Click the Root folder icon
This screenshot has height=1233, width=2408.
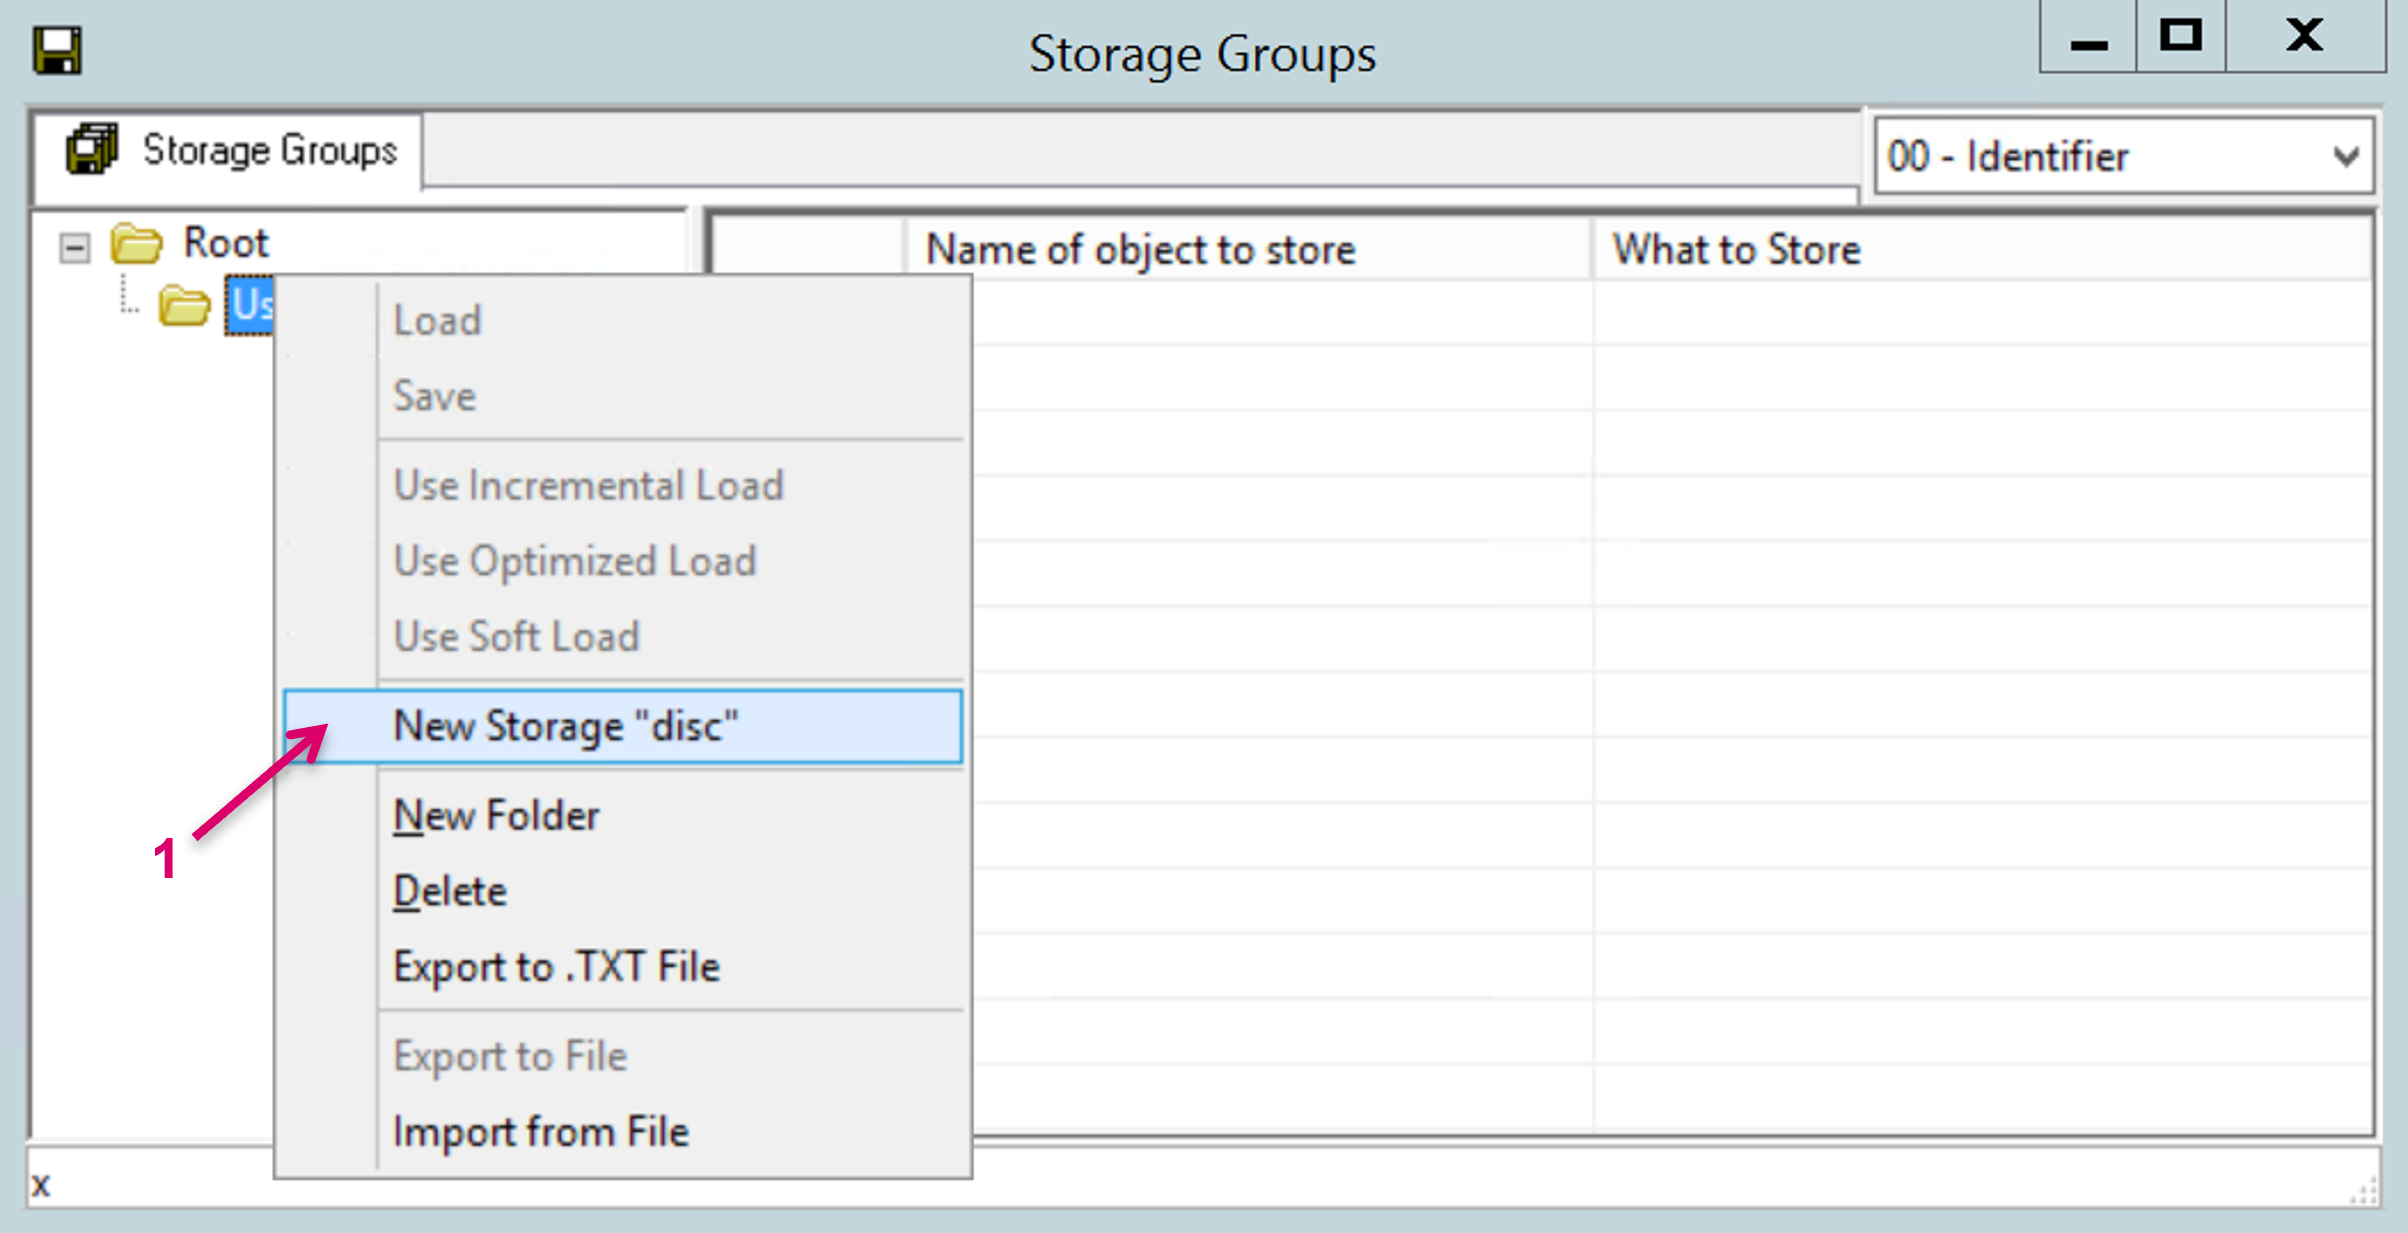(136, 243)
